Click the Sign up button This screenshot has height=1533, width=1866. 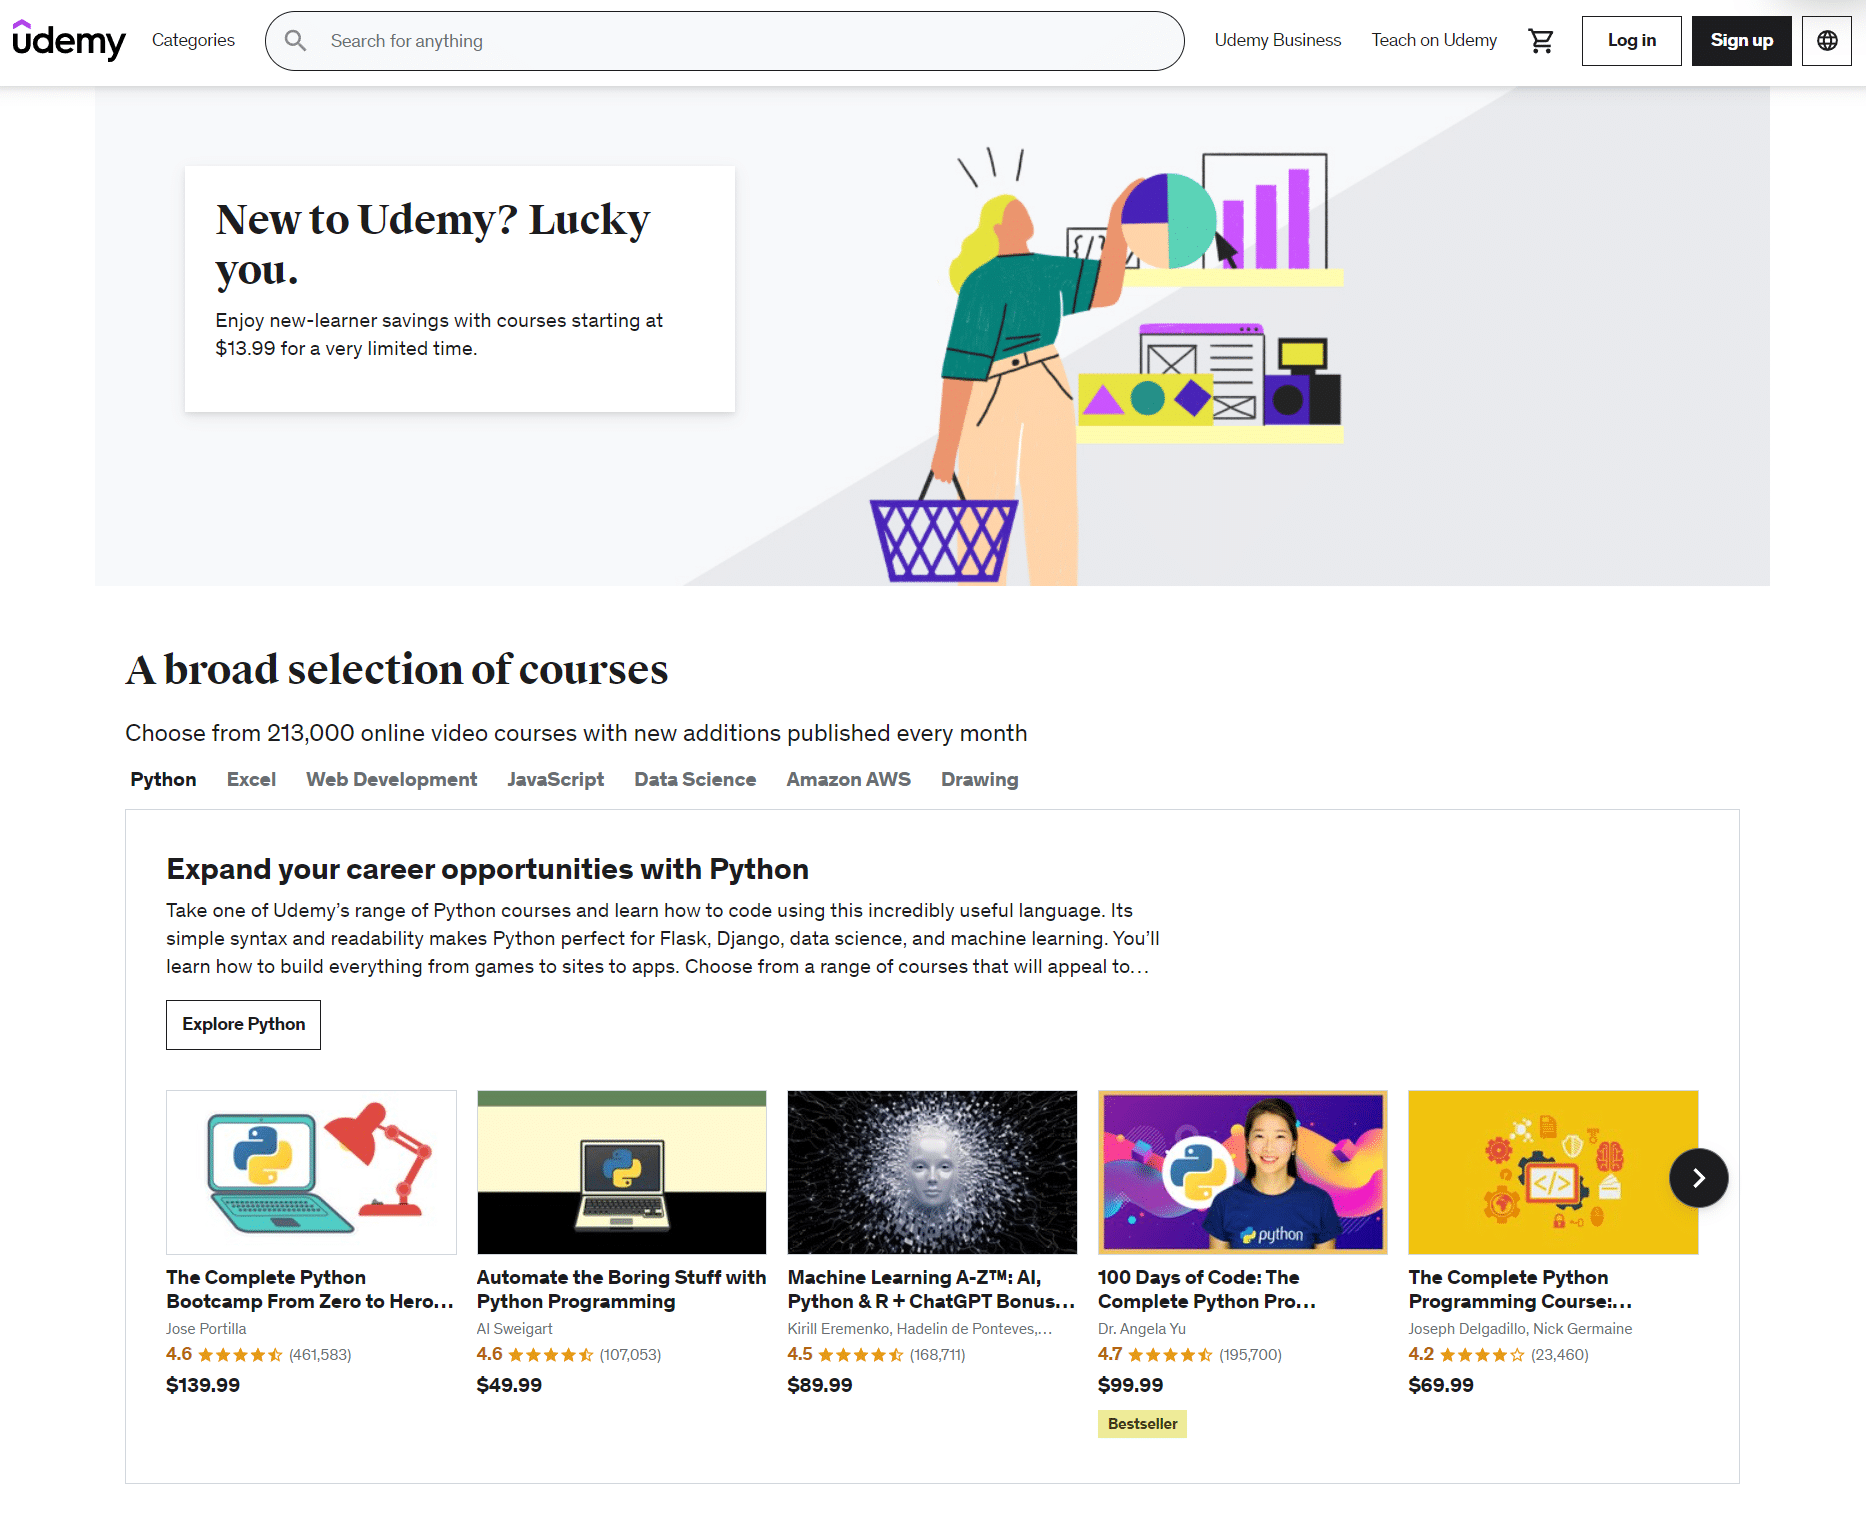[x=1741, y=40]
